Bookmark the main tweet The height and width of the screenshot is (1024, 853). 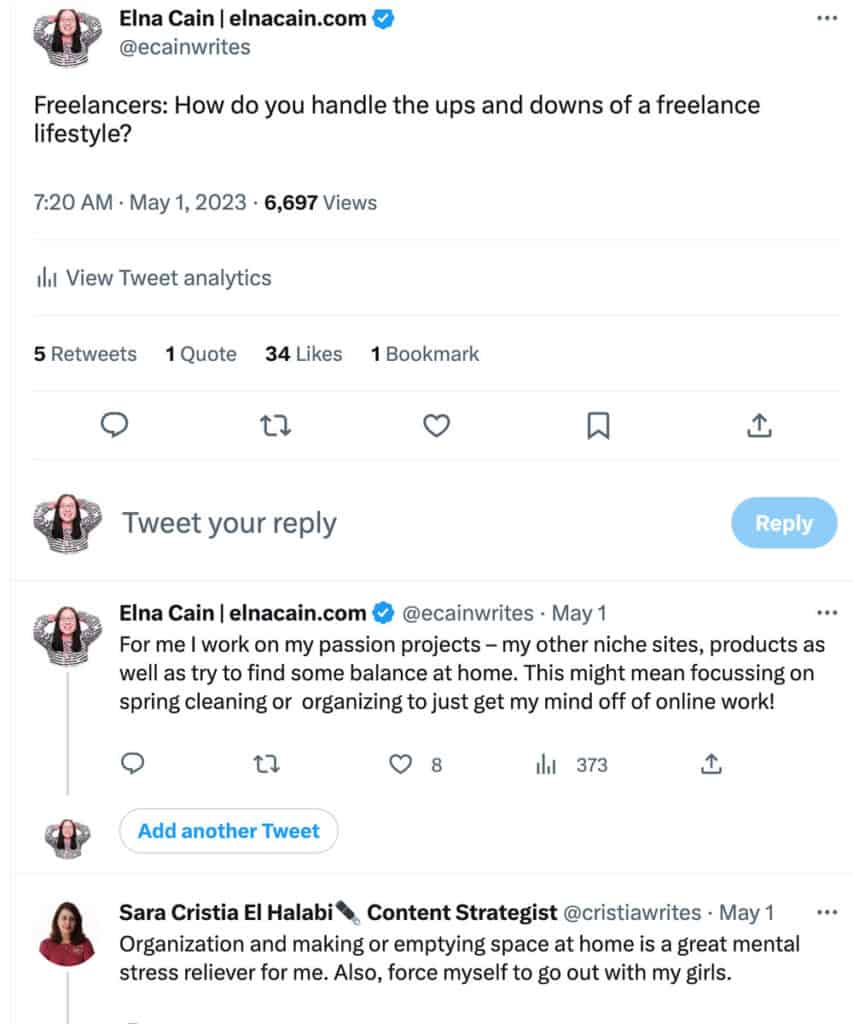point(597,426)
